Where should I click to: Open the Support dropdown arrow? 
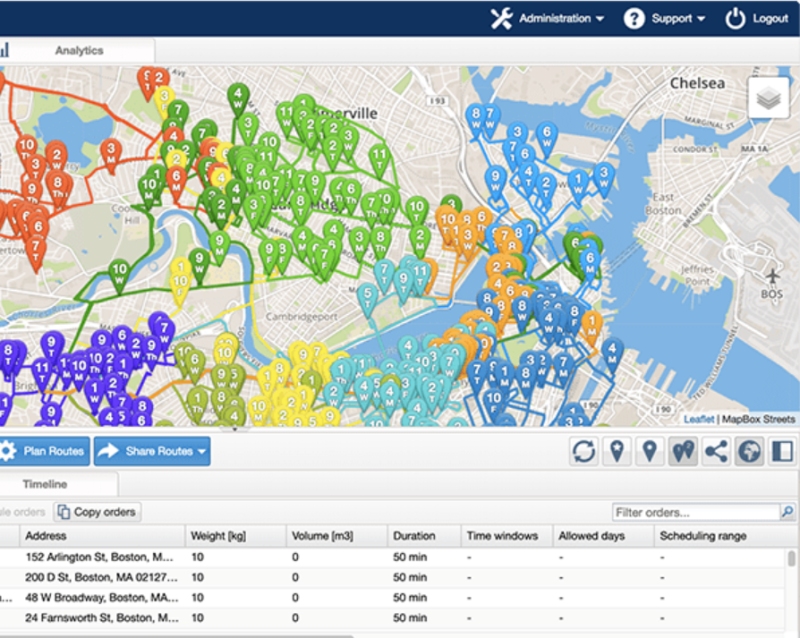pyautogui.click(x=702, y=19)
